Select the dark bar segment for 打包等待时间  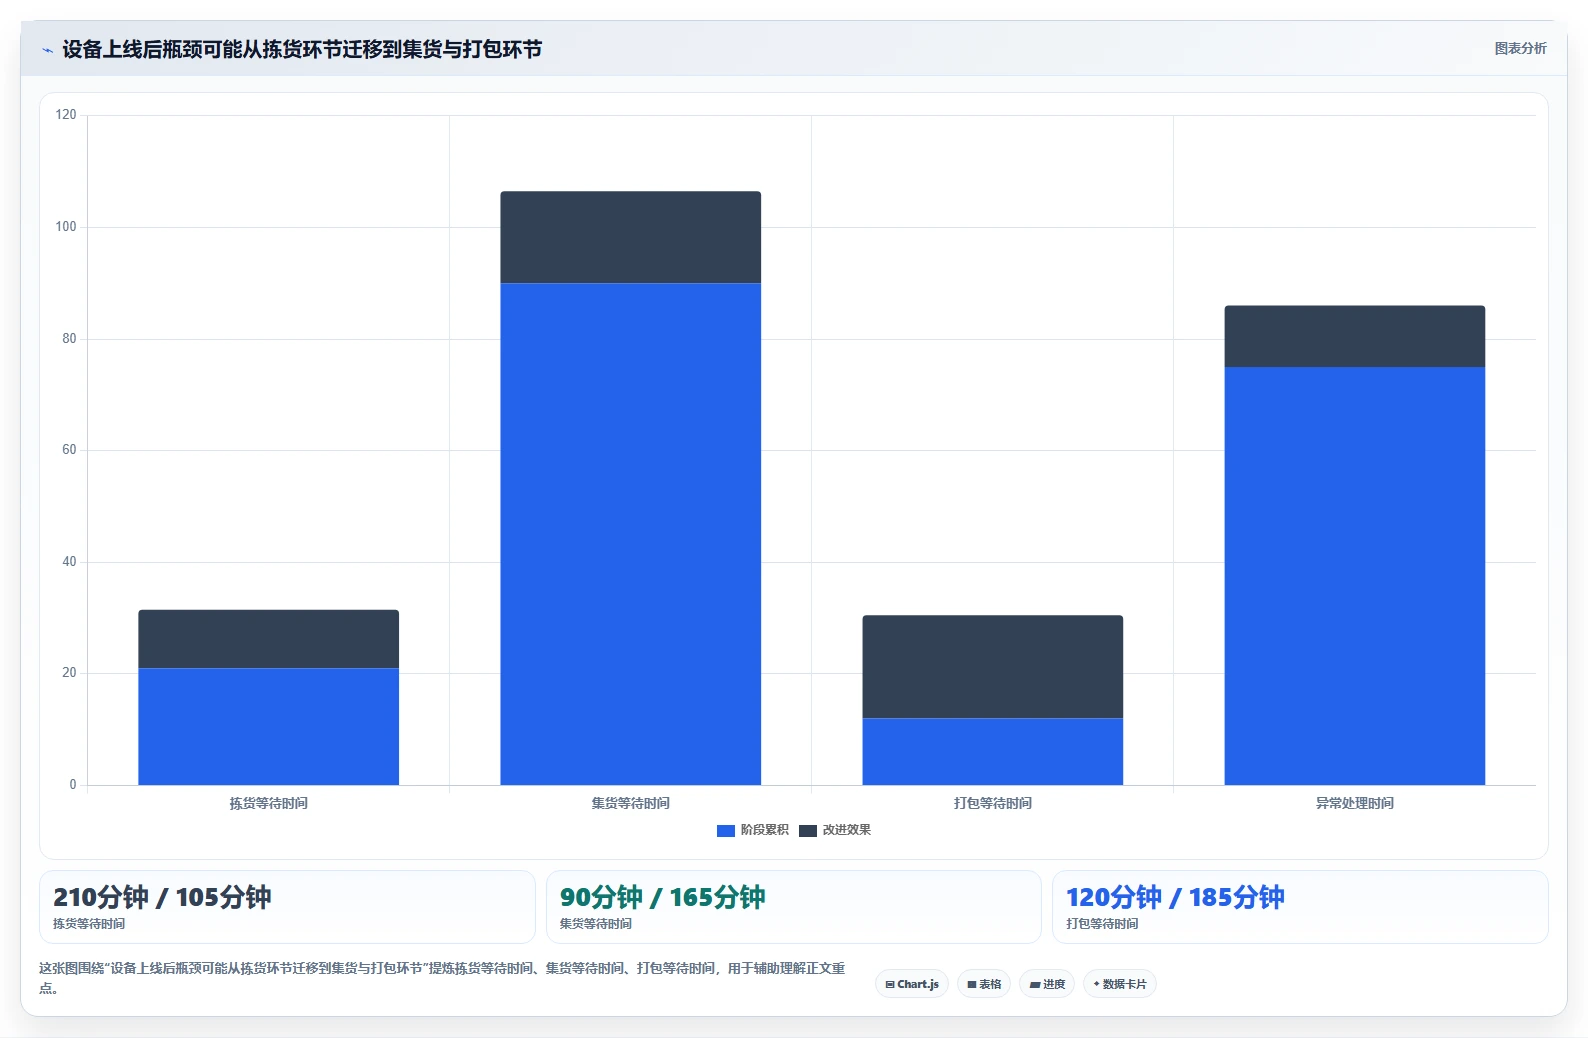[x=992, y=666]
